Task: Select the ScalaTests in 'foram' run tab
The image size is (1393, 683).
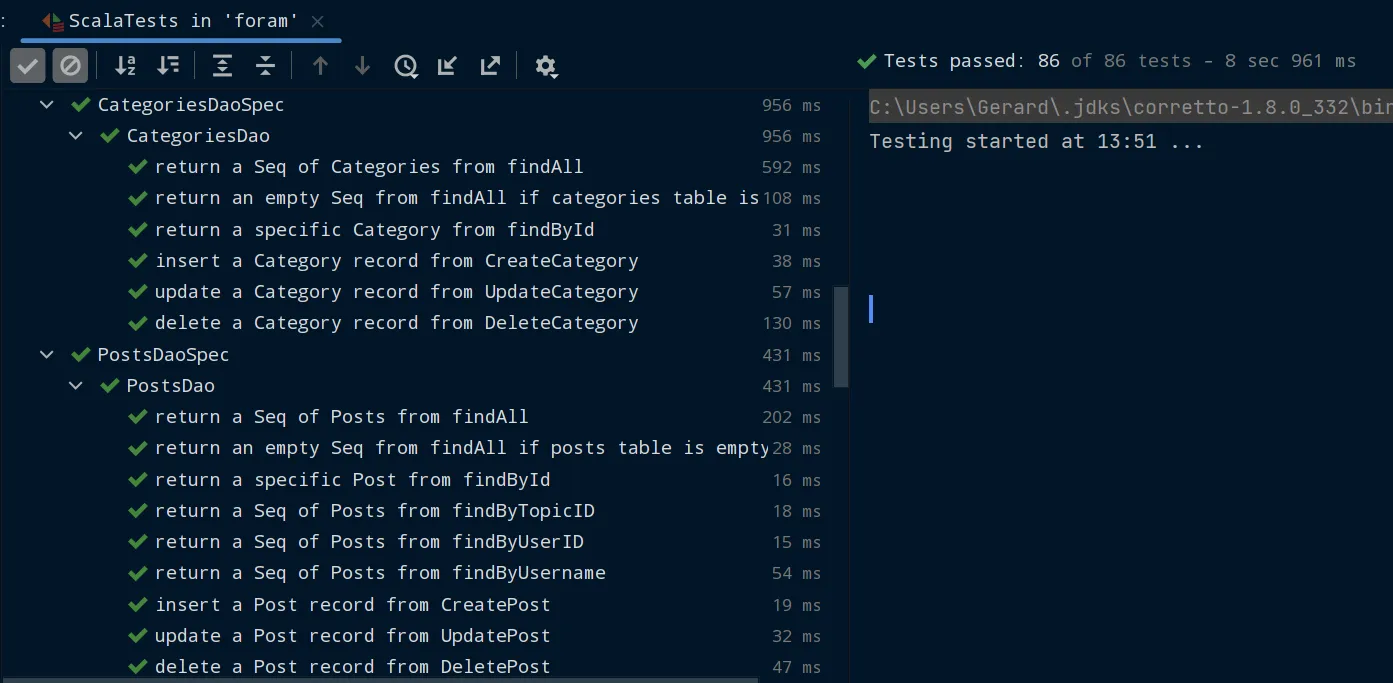Action: pos(182,21)
